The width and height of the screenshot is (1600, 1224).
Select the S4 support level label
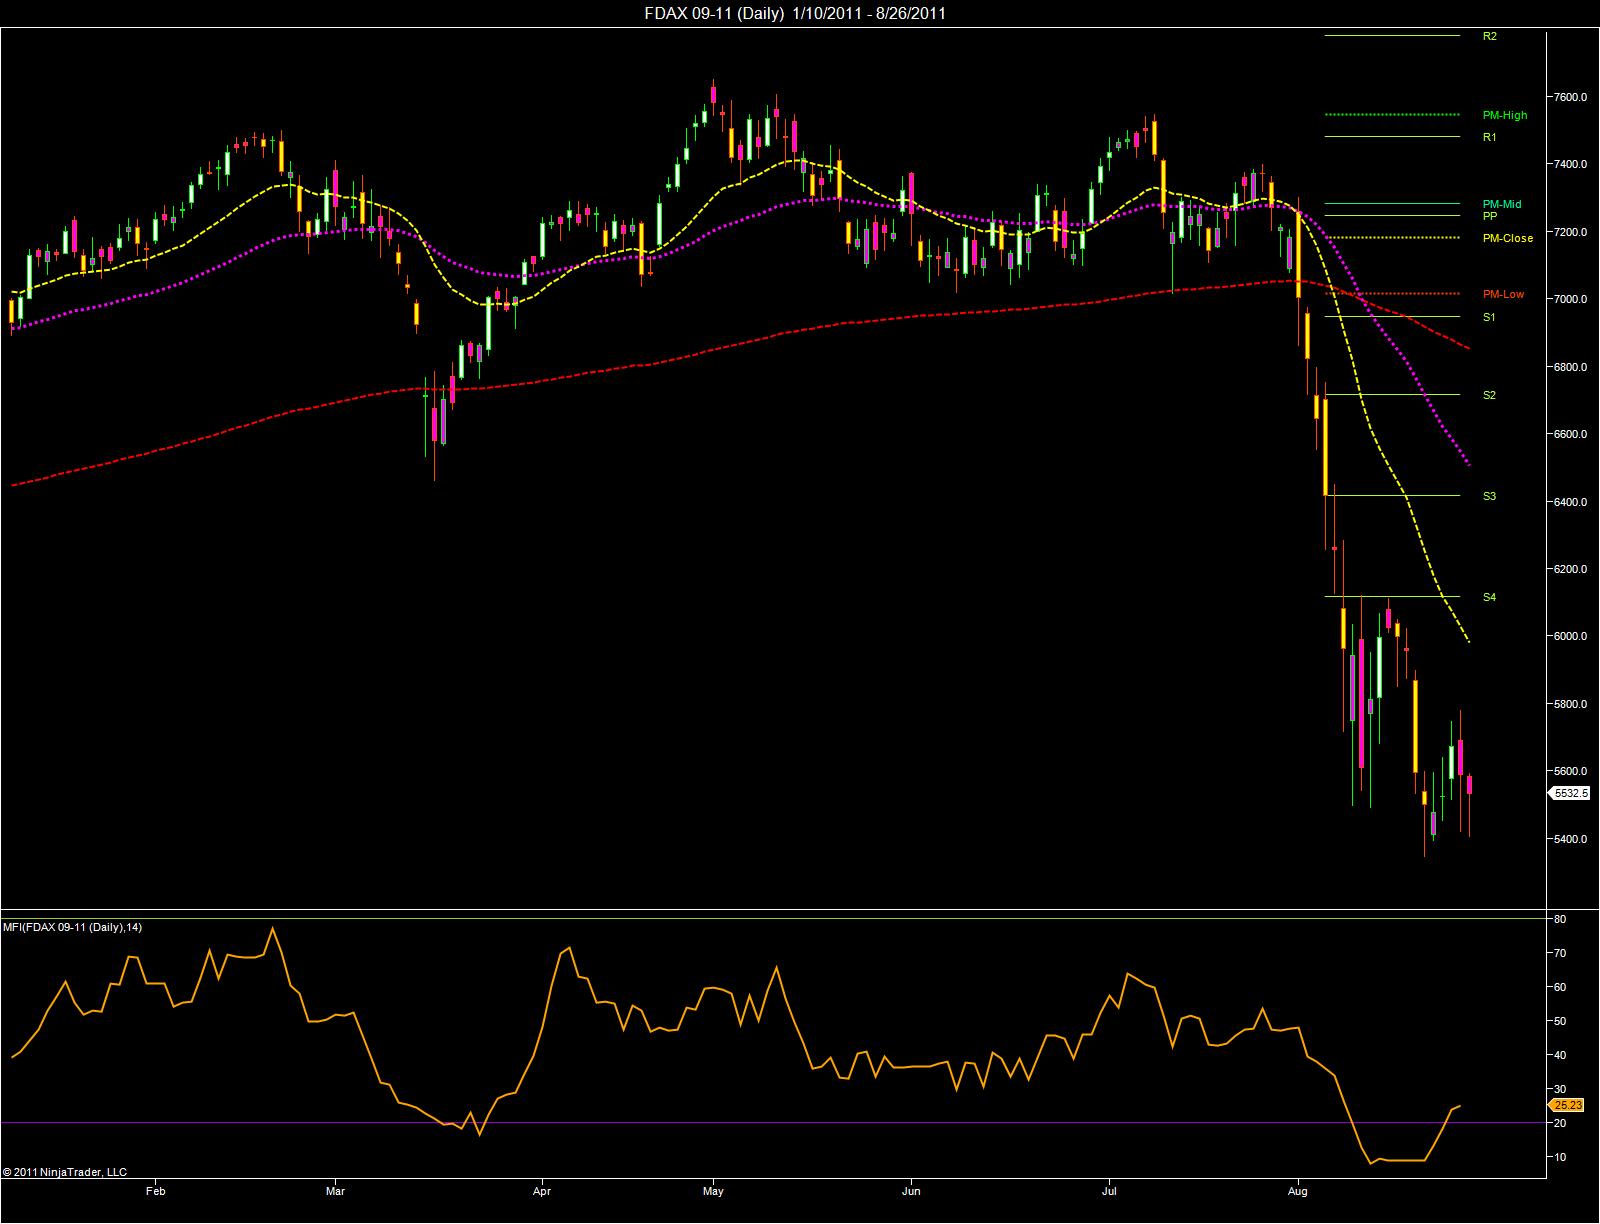(1489, 597)
